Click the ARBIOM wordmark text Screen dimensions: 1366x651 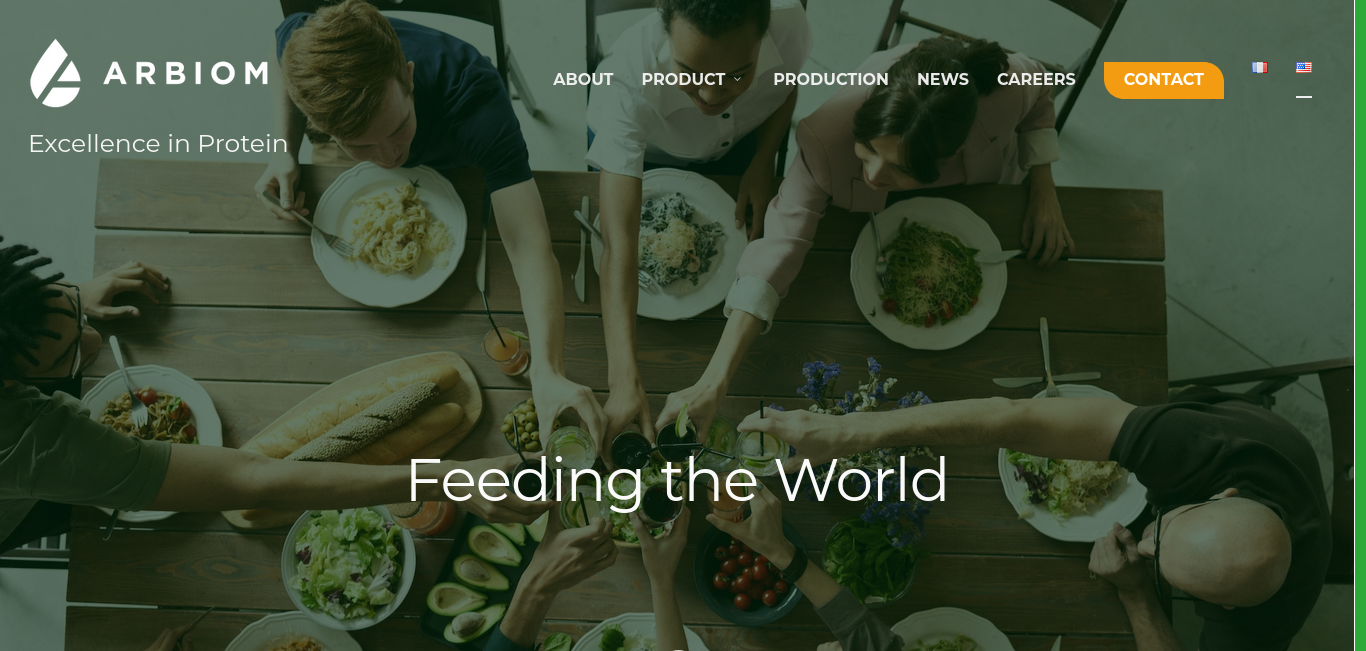click(x=186, y=73)
